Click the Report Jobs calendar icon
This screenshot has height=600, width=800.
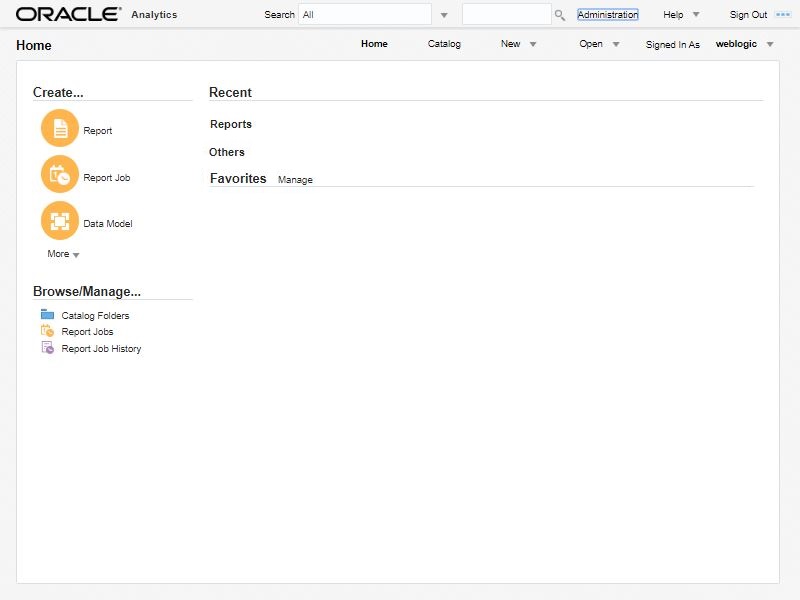(47, 331)
